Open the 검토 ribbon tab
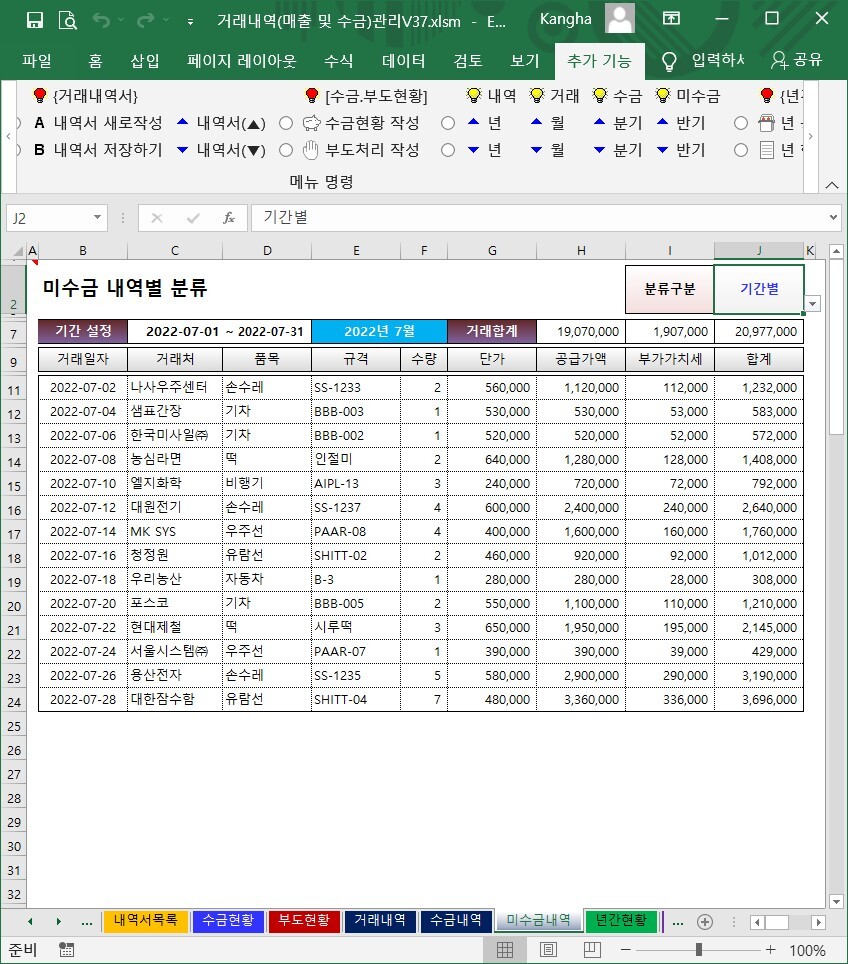This screenshot has width=848, height=964. 468,60
